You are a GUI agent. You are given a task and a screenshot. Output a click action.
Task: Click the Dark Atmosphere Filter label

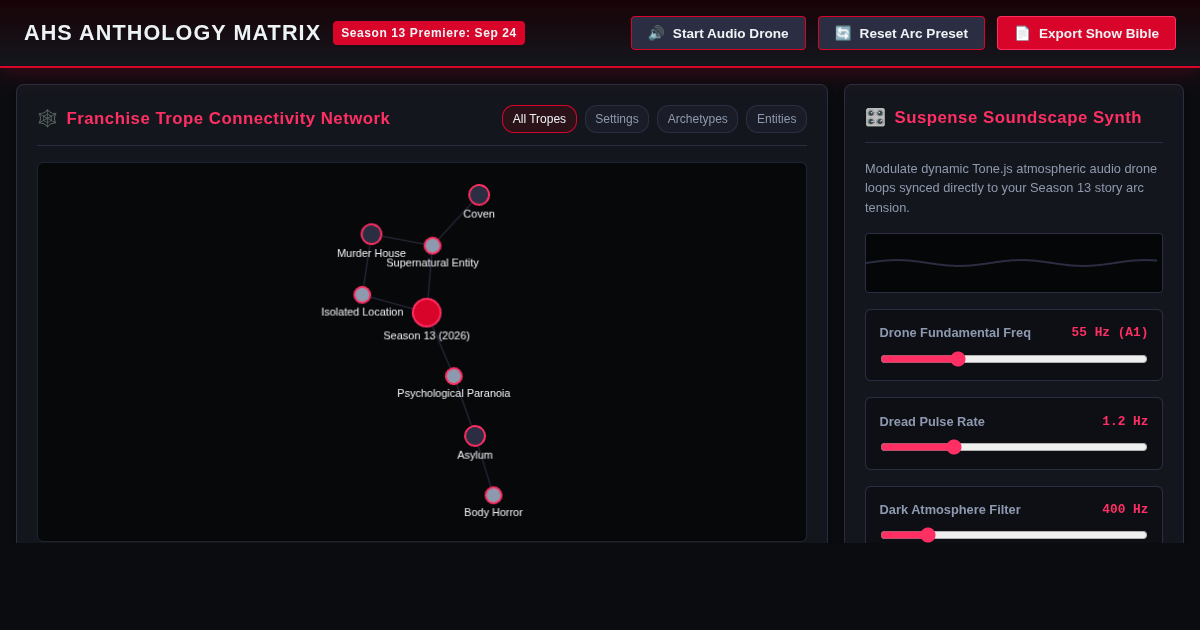click(950, 509)
